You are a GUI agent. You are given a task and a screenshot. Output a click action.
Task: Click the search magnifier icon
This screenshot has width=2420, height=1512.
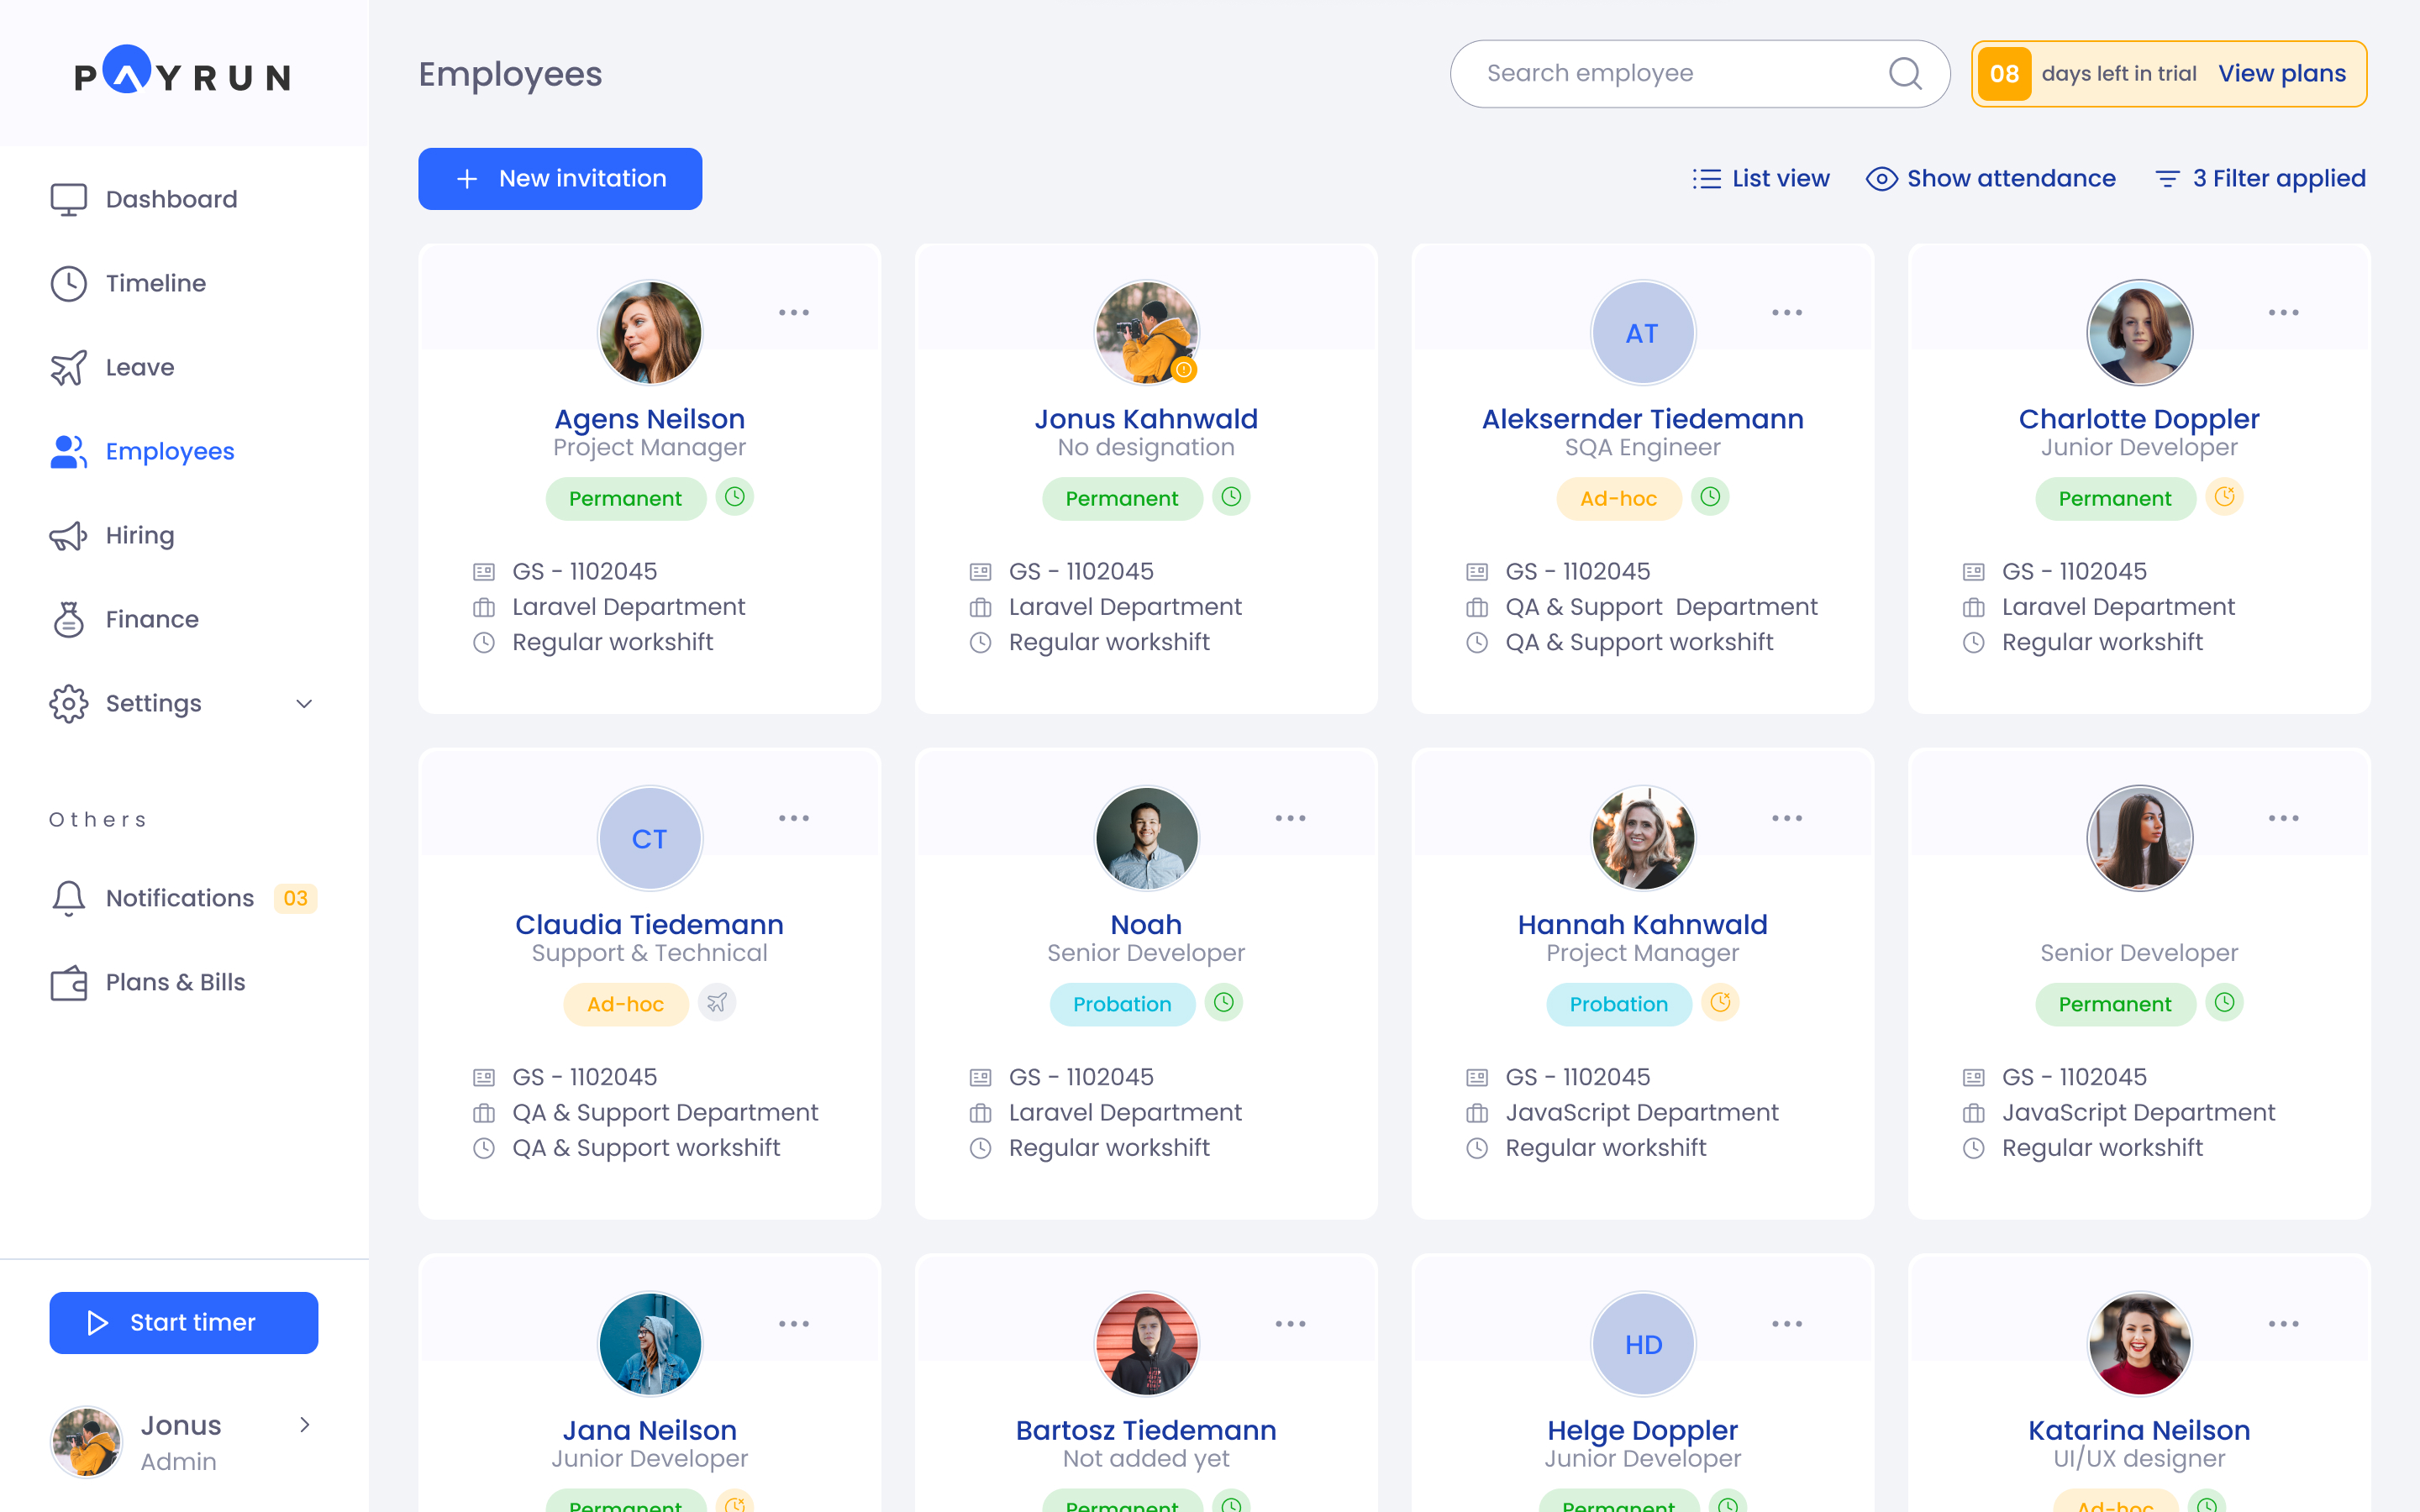pyautogui.click(x=1905, y=73)
